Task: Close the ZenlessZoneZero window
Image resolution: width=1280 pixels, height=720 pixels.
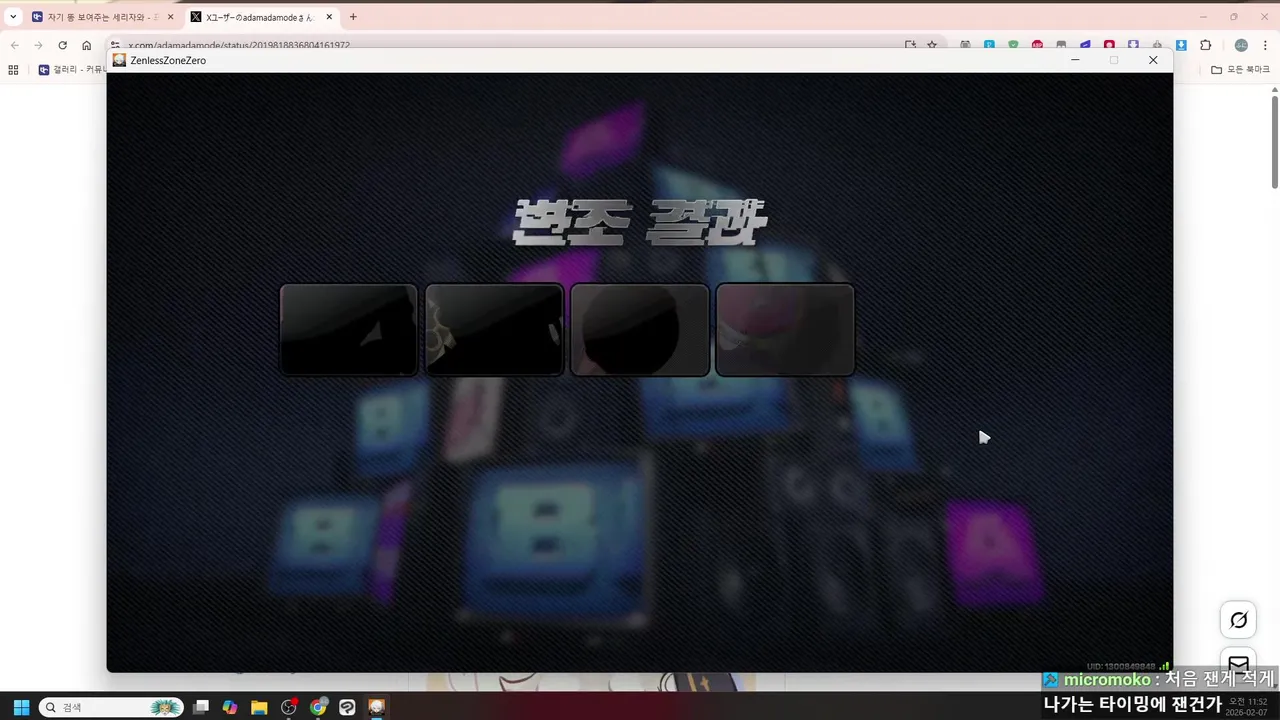Action: (1153, 60)
